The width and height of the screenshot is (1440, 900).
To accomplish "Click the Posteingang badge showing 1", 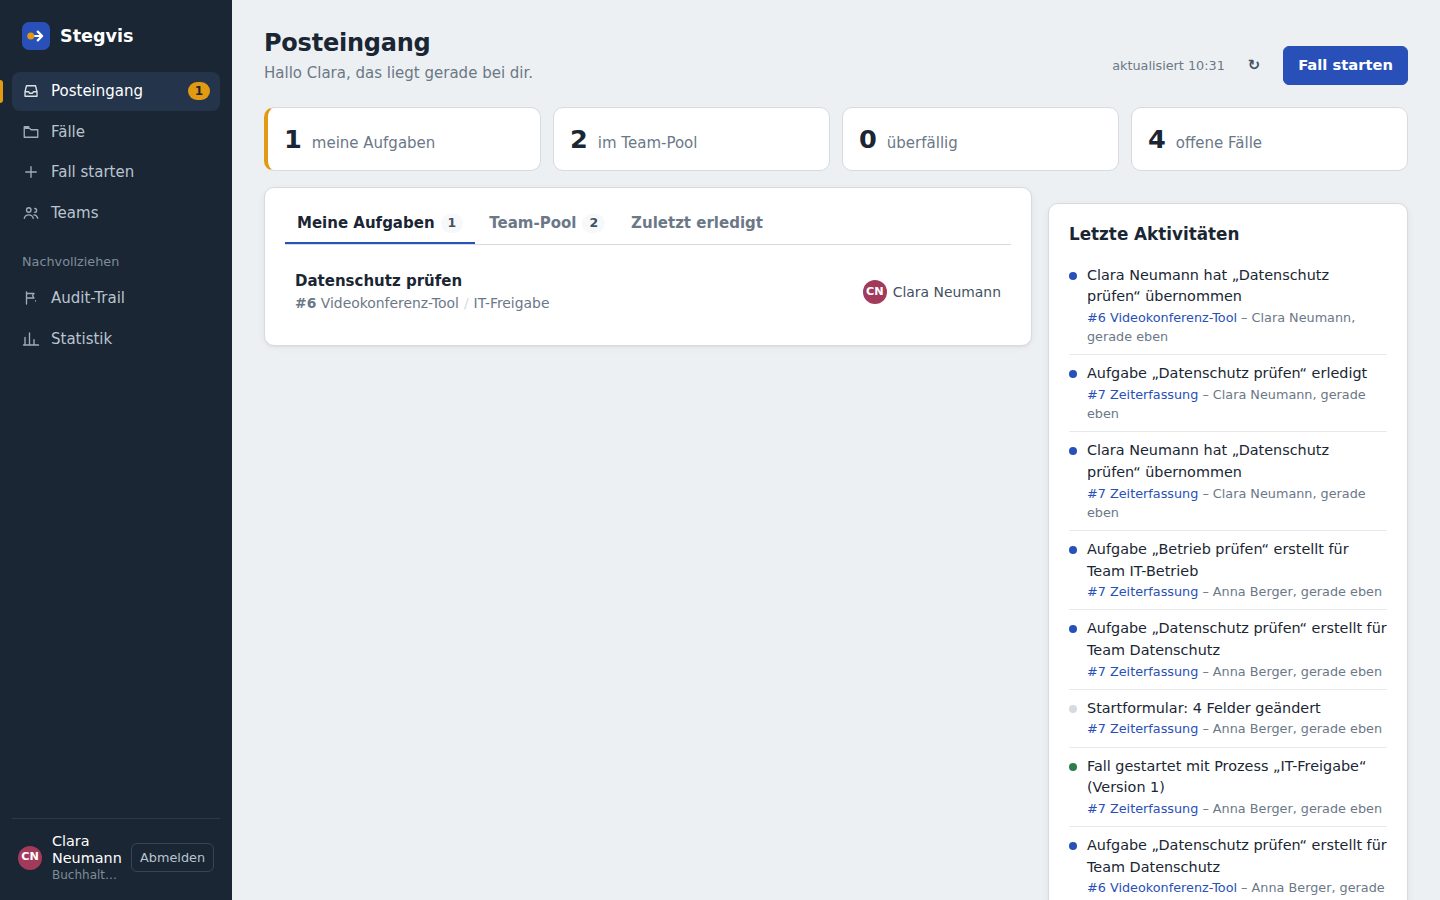I will tap(199, 91).
